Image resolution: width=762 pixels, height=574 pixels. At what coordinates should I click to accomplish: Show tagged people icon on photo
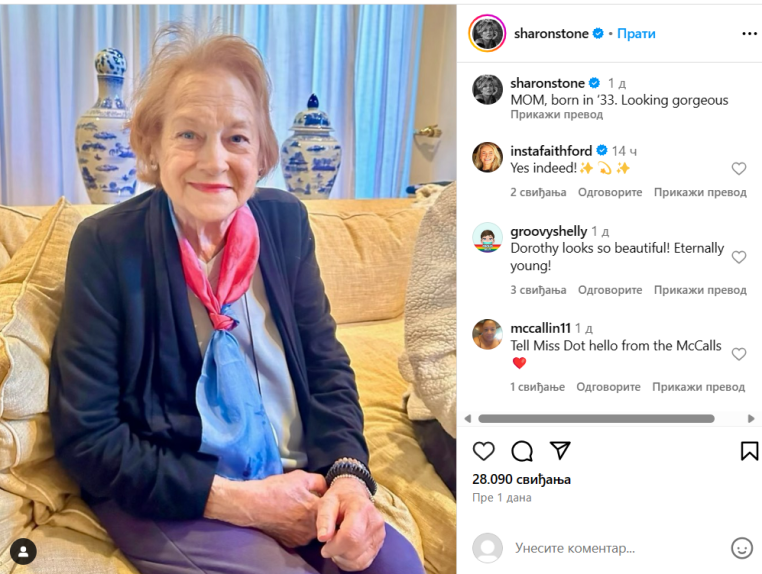coord(23,552)
